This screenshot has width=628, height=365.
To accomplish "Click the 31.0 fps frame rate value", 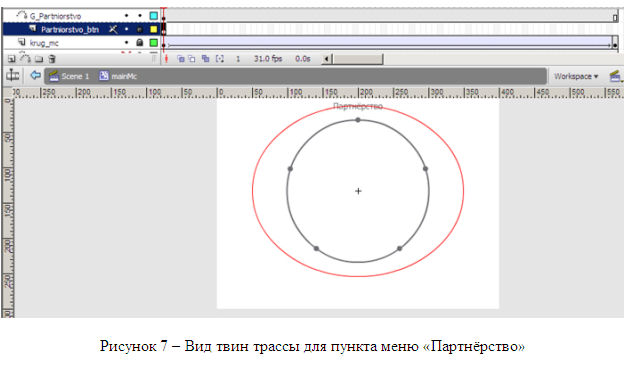I will coord(268,59).
